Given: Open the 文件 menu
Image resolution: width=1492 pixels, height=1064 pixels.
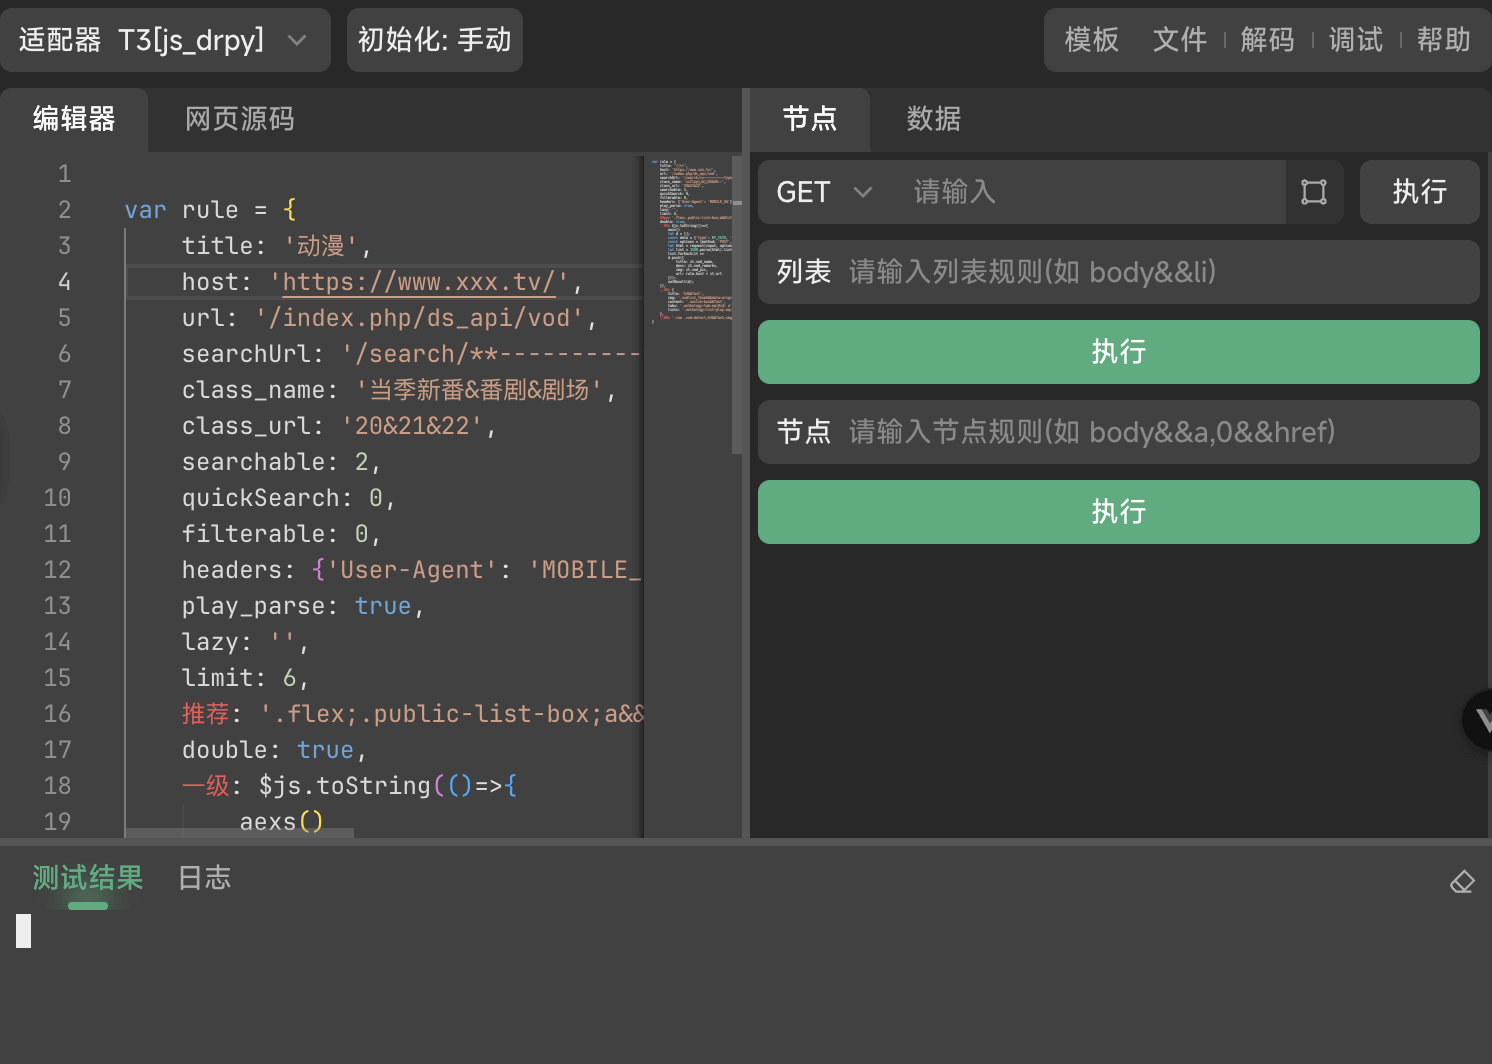Looking at the screenshot, I should (x=1179, y=40).
